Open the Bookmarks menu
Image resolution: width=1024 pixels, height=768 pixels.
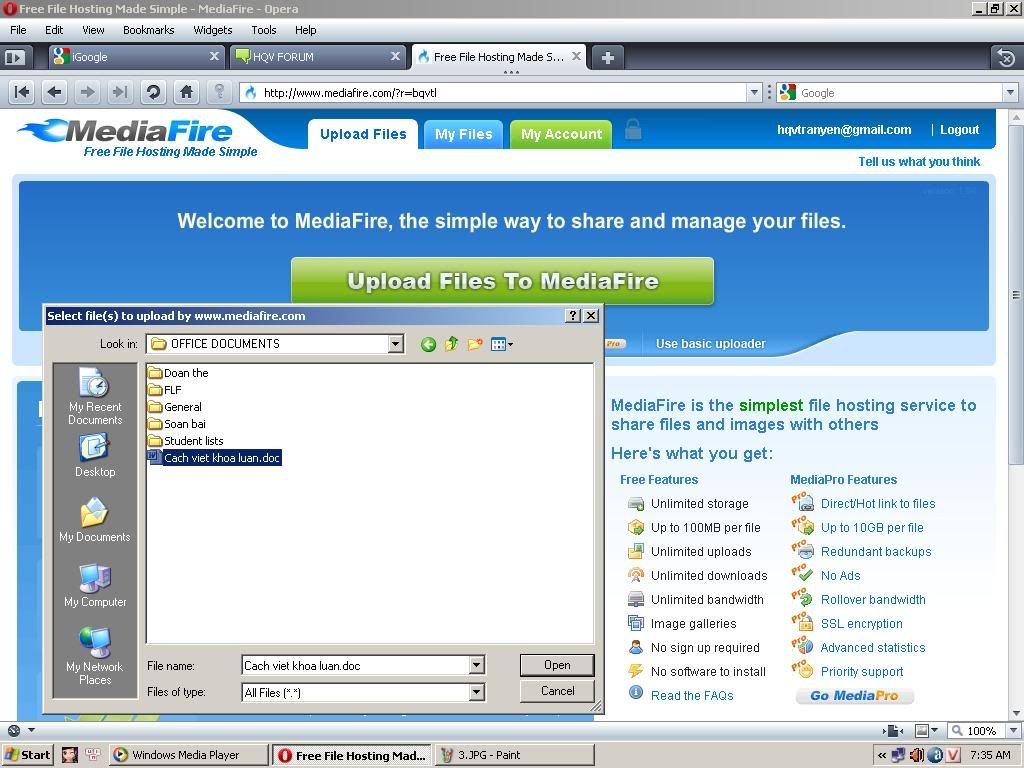pos(148,30)
